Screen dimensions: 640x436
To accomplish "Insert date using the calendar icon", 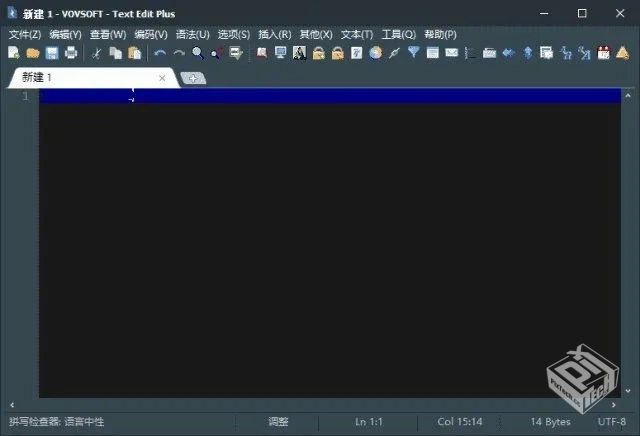I will pyautogui.click(x=603, y=53).
